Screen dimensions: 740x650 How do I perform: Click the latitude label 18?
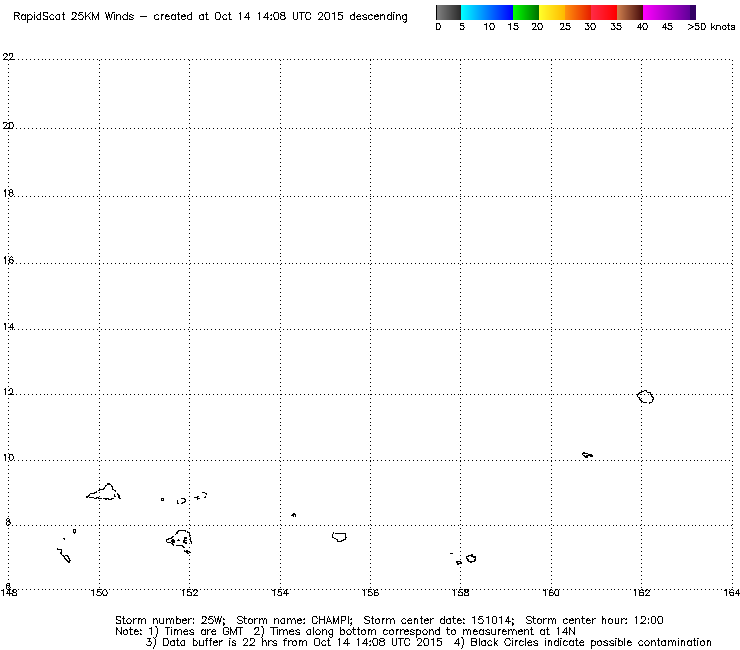8,193
